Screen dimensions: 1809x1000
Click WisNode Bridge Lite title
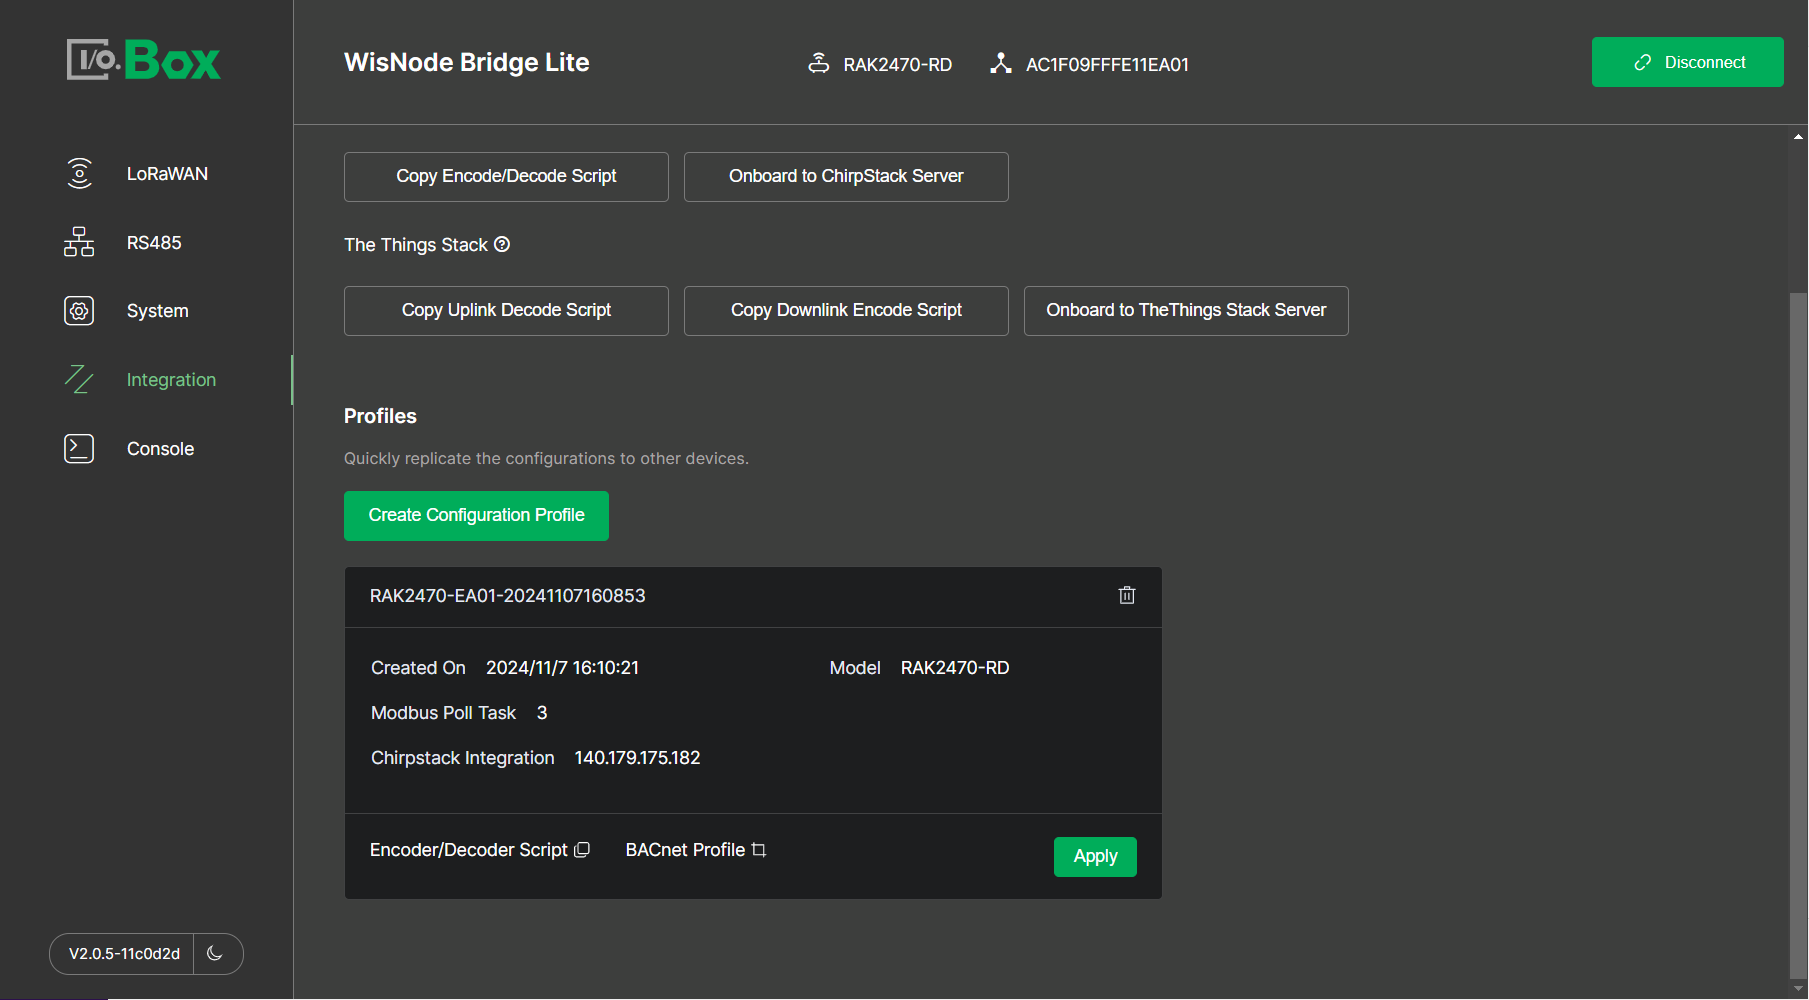[467, 62]
